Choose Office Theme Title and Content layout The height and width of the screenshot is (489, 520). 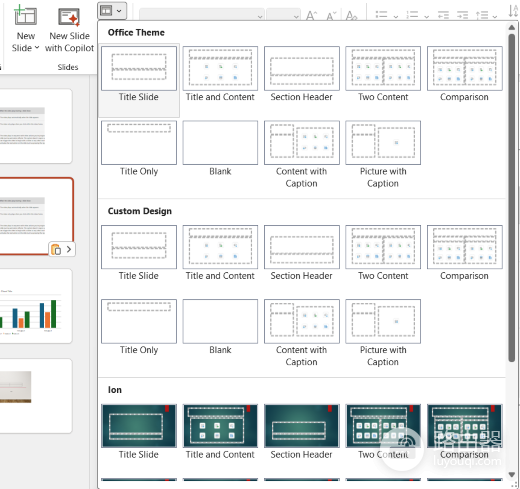pos(220,74)
